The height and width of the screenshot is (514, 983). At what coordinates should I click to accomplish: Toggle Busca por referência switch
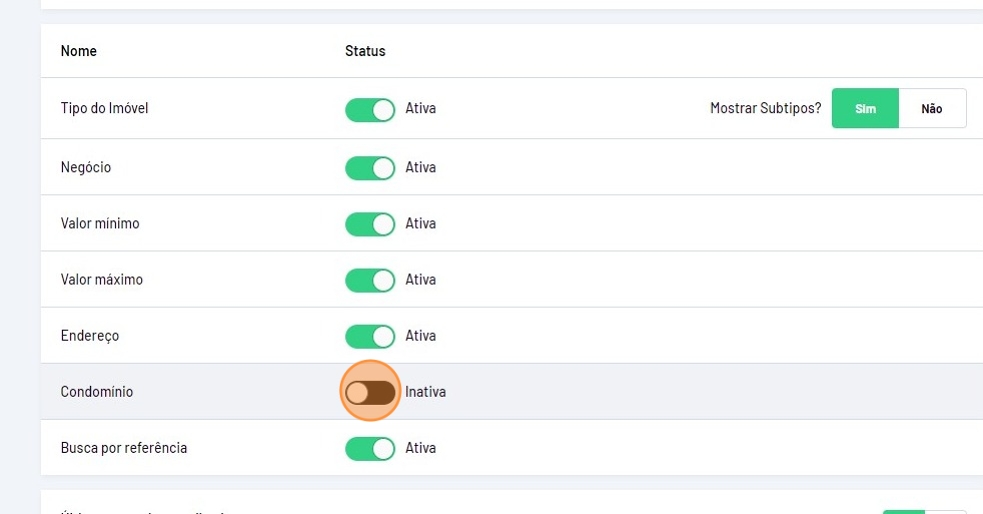click(x=370, y=448)
